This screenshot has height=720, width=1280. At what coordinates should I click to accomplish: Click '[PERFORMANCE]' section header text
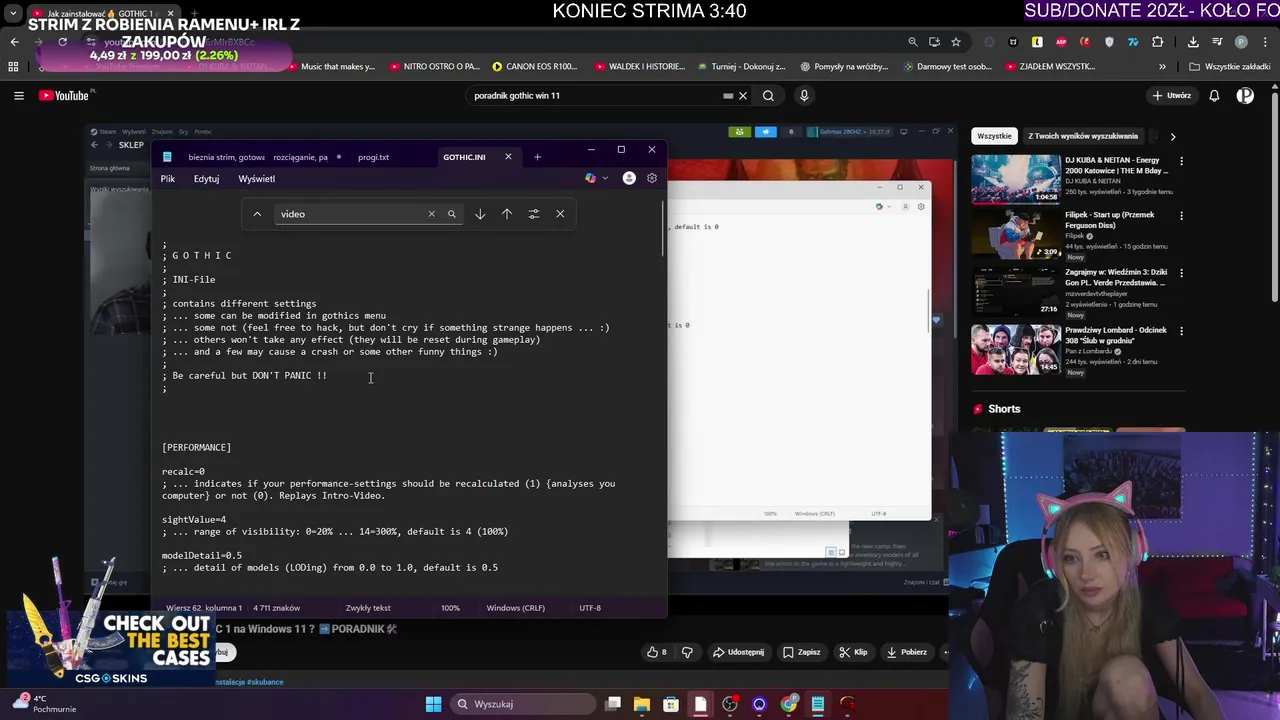(197, 447)
